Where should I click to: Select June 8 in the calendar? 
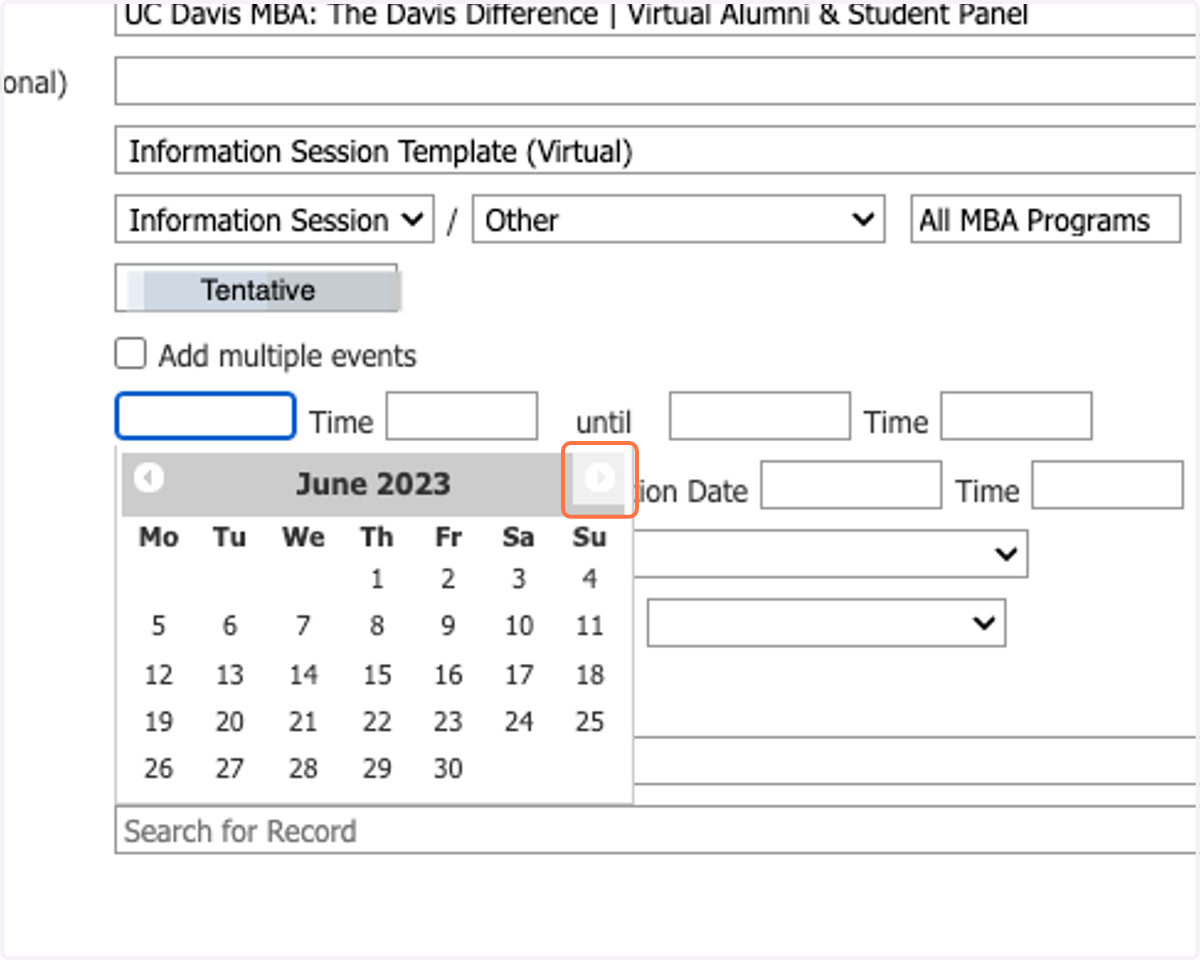(x=377, y=626)
